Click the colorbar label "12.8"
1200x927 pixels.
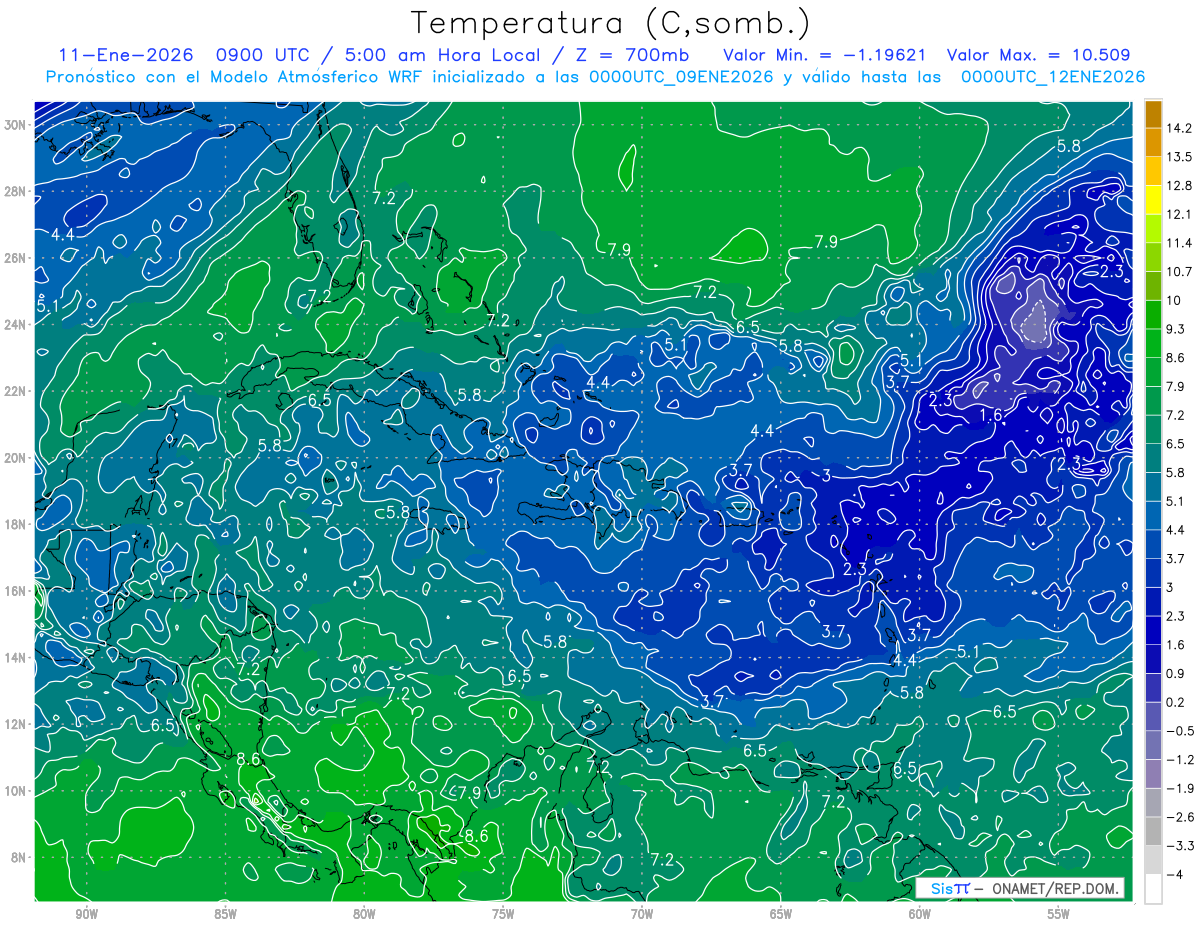(1178, 186)
